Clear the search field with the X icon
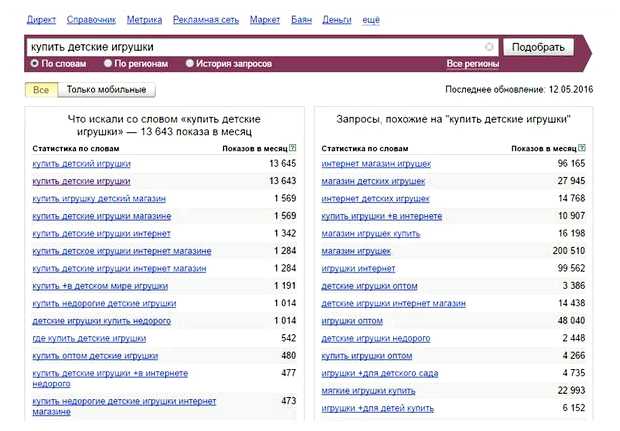 tap(489, 47)
